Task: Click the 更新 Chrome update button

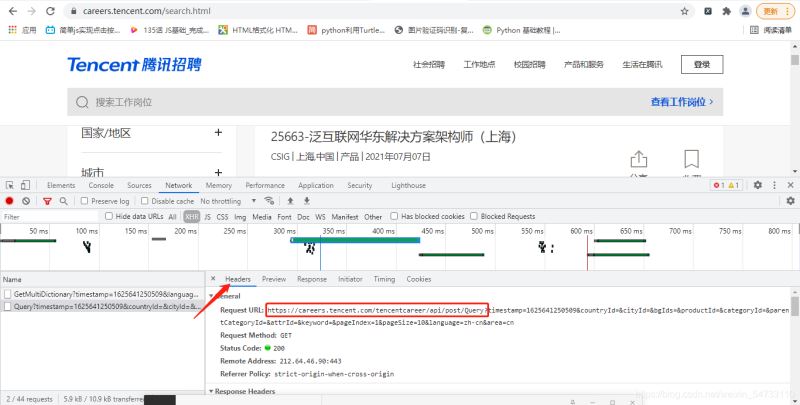Action: [775, 11]
